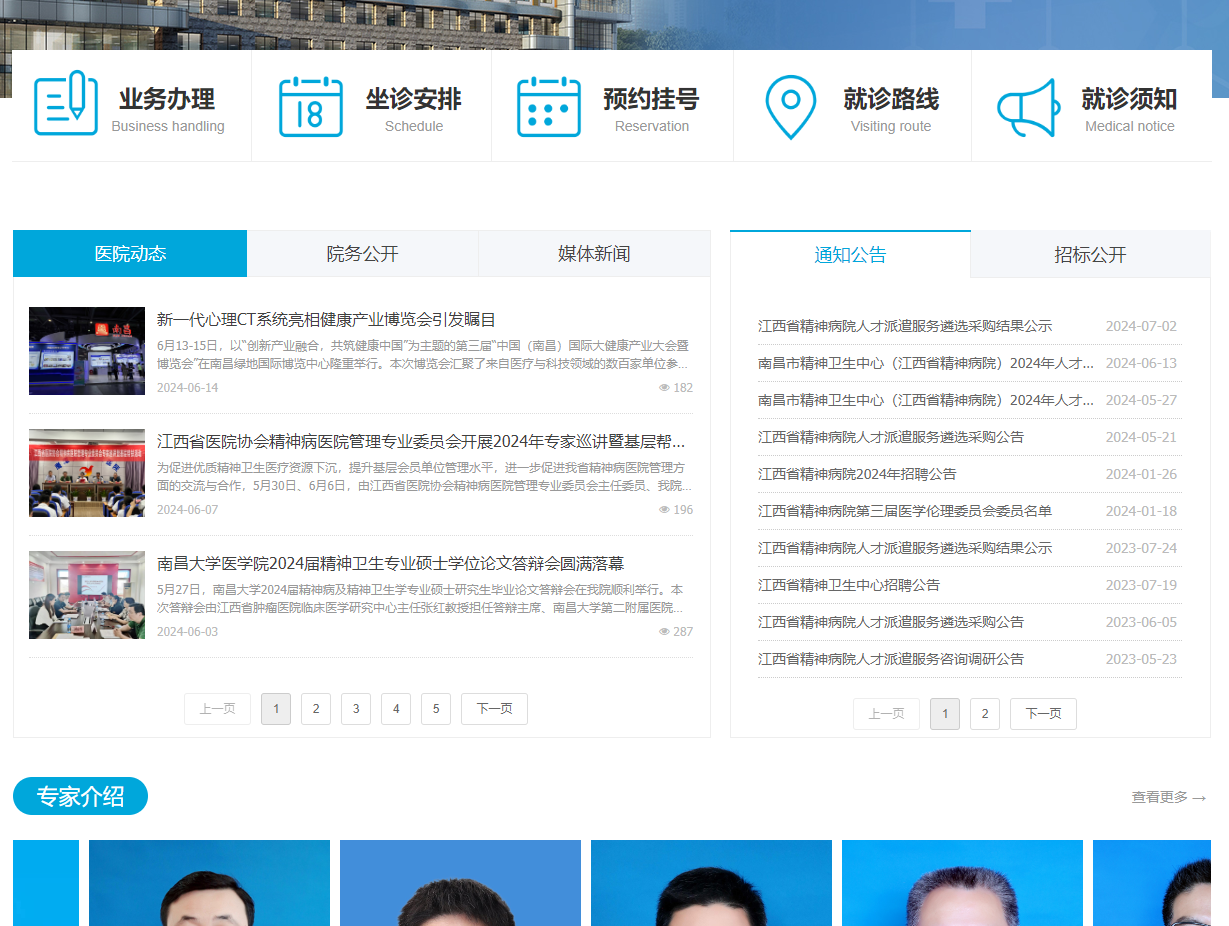Viewport: 1229px width, 926px height.
Task: Switch to the 媒体新闻 tab
Action: pos(594,254)
